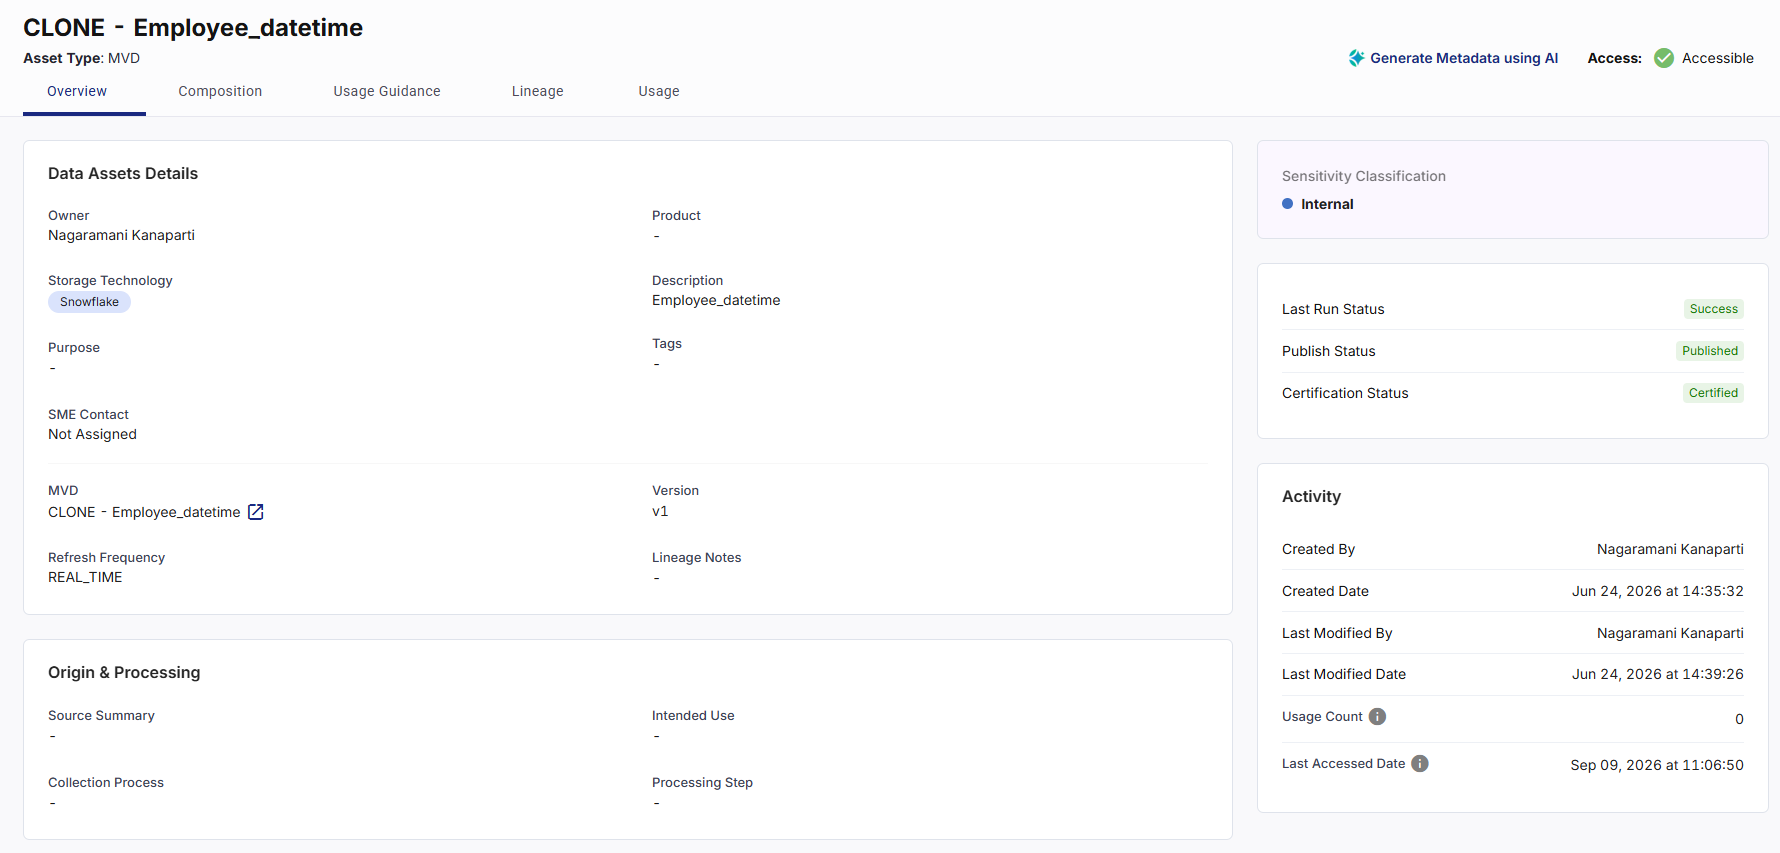The height and width of the screenshot is (853, 1780).
Task: Open the Usage tab
Action: [x=659, y=91]
